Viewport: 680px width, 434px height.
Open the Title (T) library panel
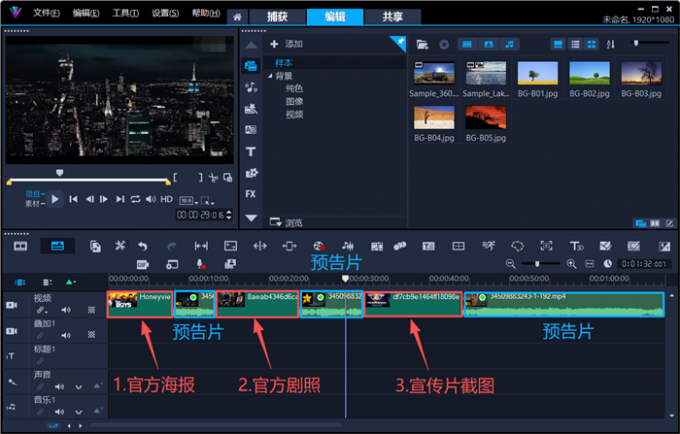[251, 152]
